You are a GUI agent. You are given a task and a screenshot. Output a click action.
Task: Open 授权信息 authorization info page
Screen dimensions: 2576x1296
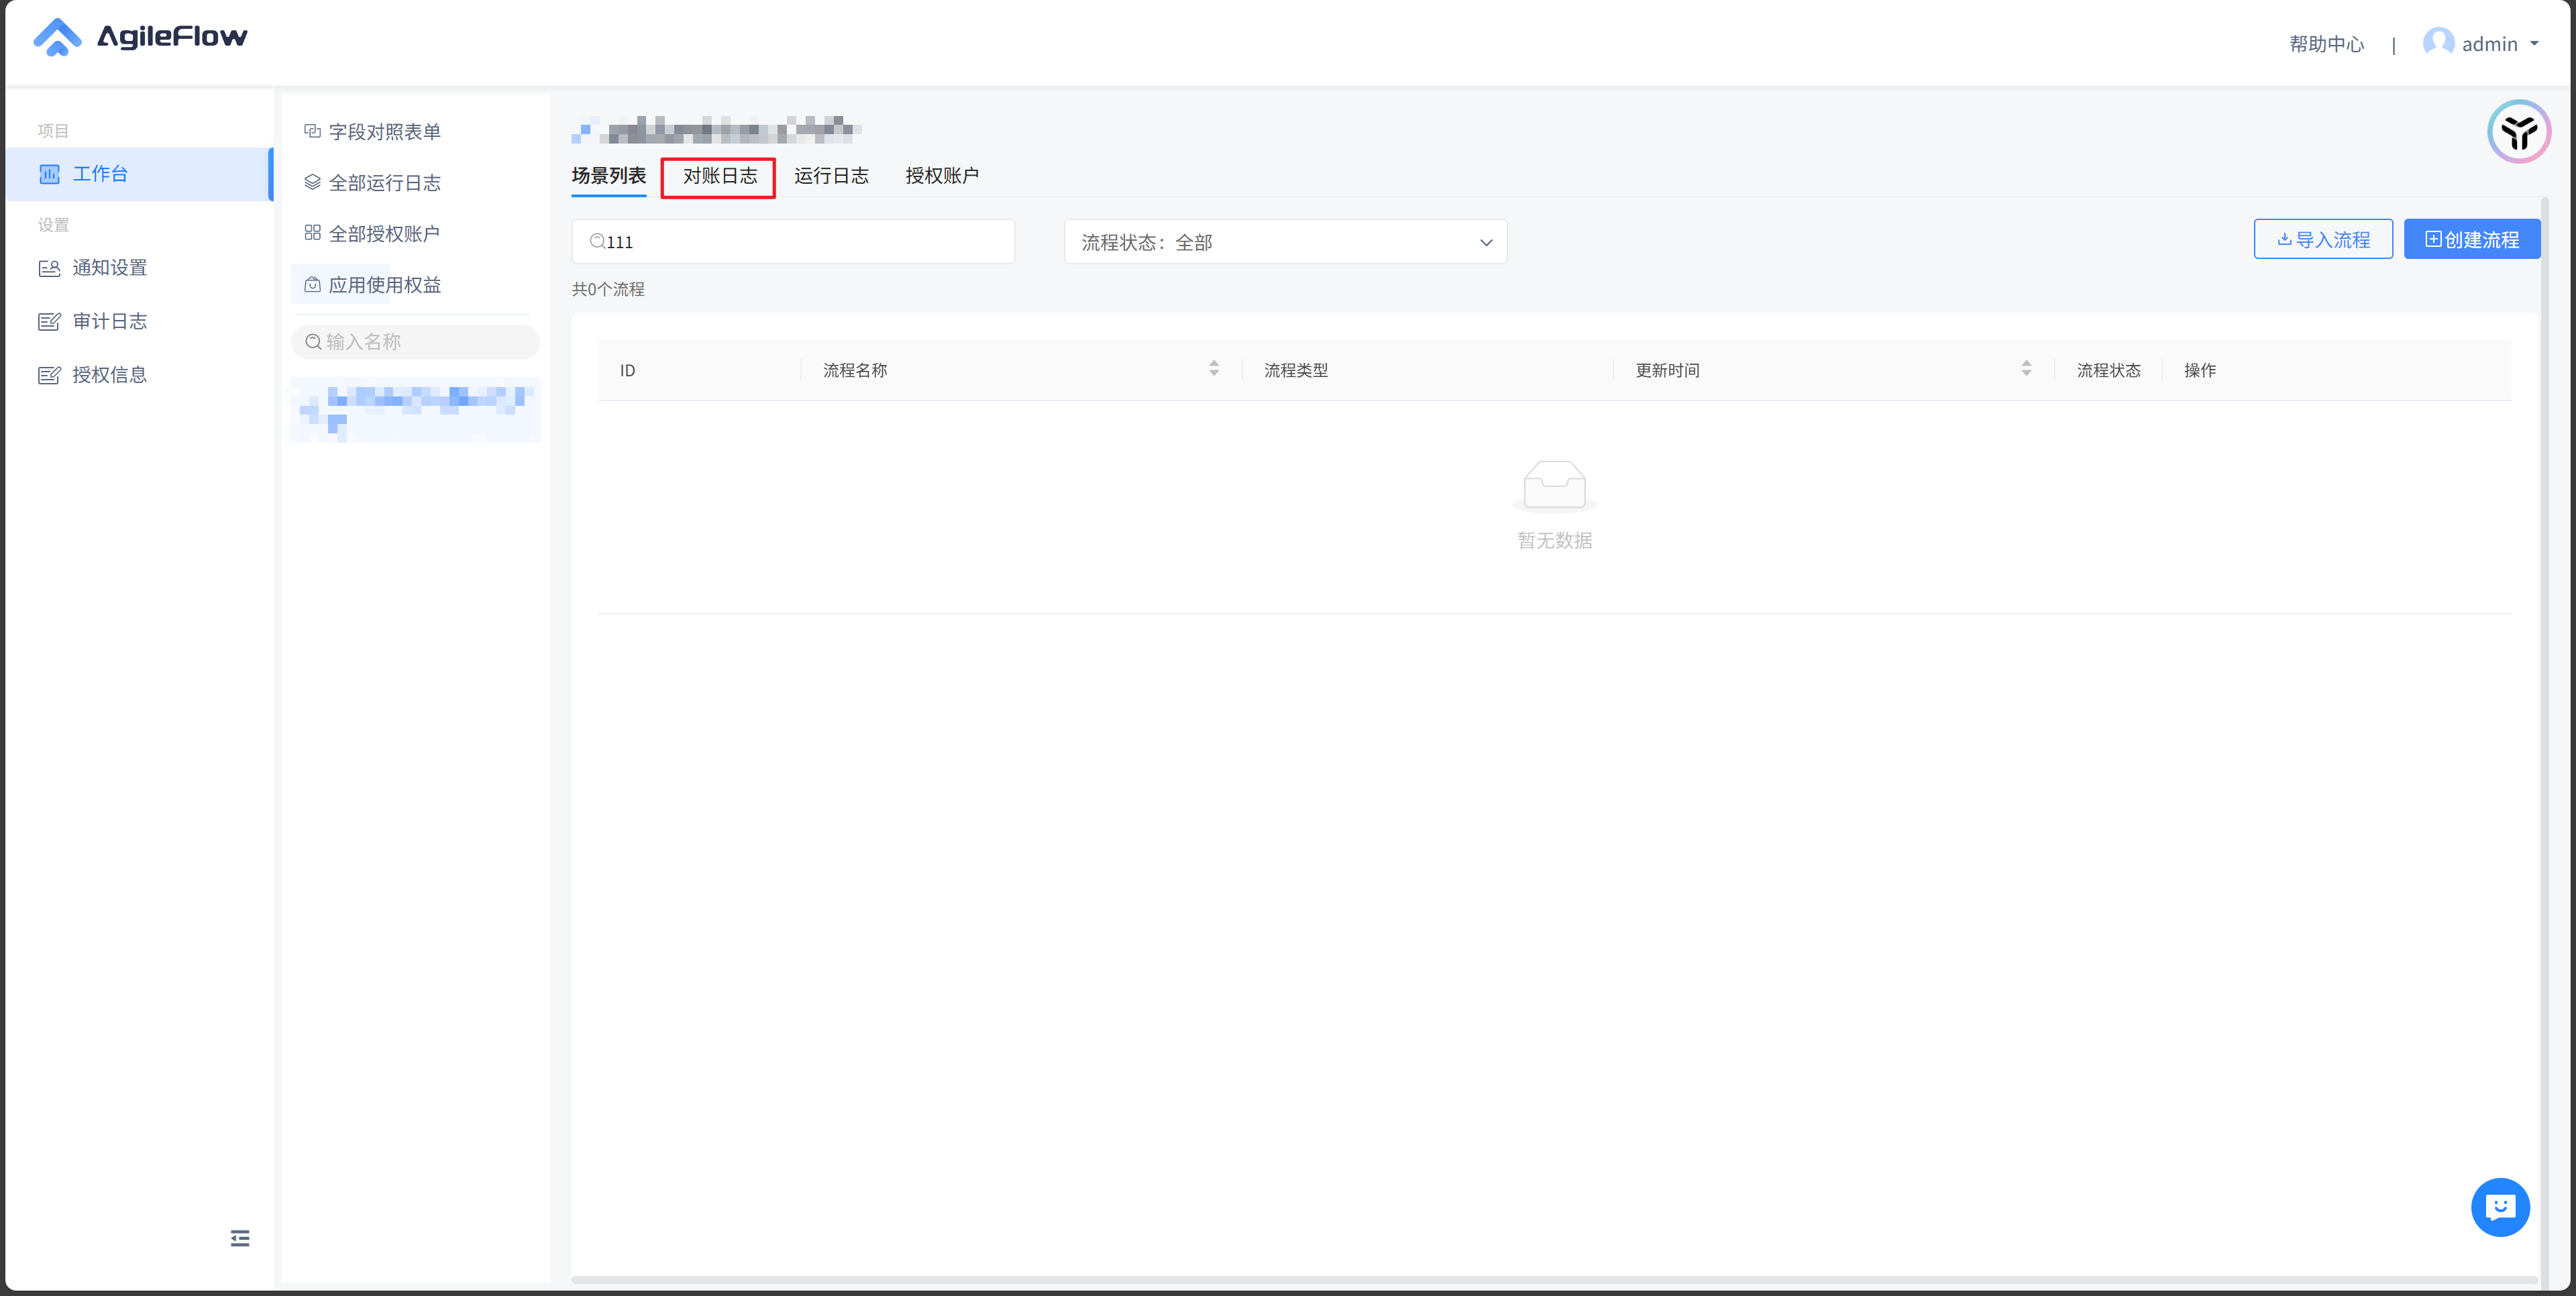[109, 375]
